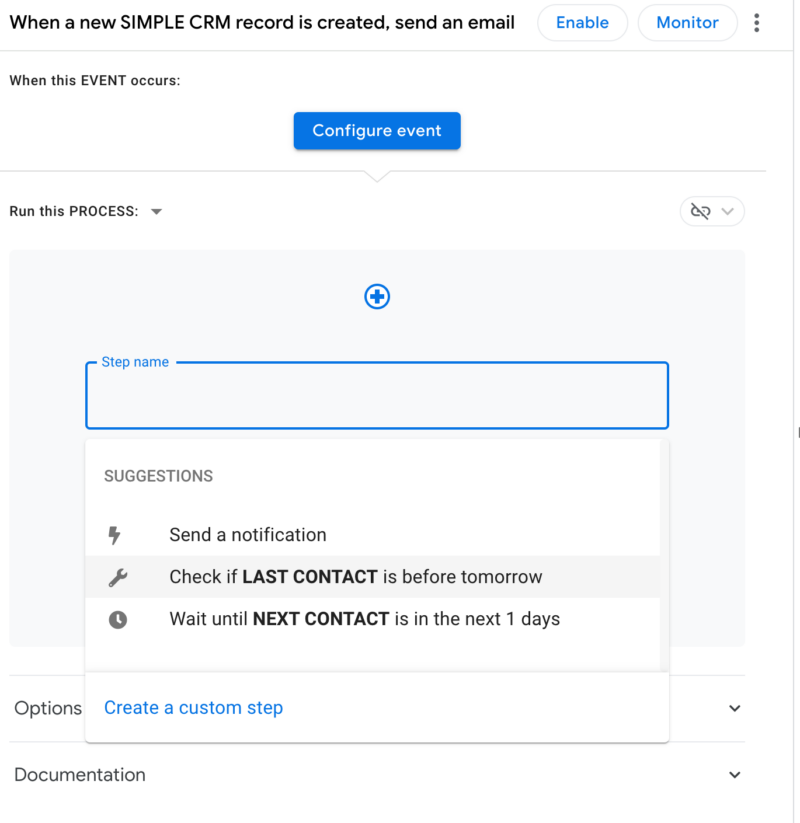Image resolution: width=800 pixels, height=823 pixels.
Task: Open the chevron next to the unlinked process icon
Action: pyautogui.click(x=727, y=211)
